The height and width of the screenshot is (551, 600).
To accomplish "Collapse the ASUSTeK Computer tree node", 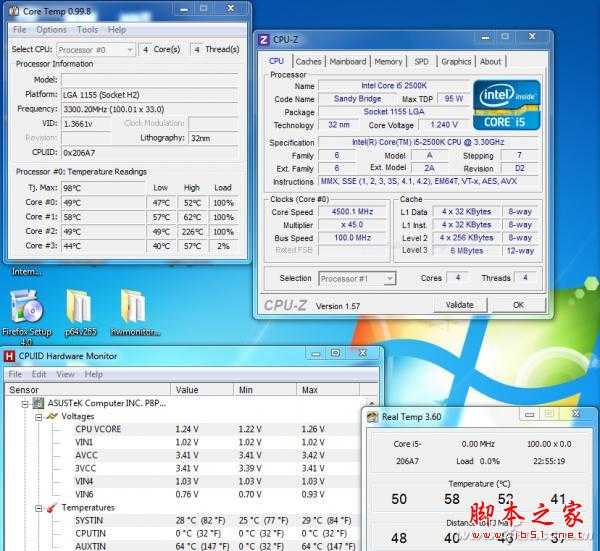I will pyautogui.click(x=25, y=403).
